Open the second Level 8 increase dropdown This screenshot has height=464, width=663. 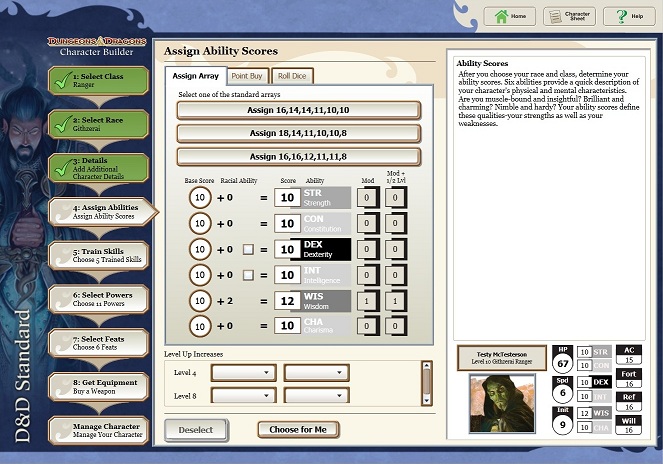(x=317, y=395)
